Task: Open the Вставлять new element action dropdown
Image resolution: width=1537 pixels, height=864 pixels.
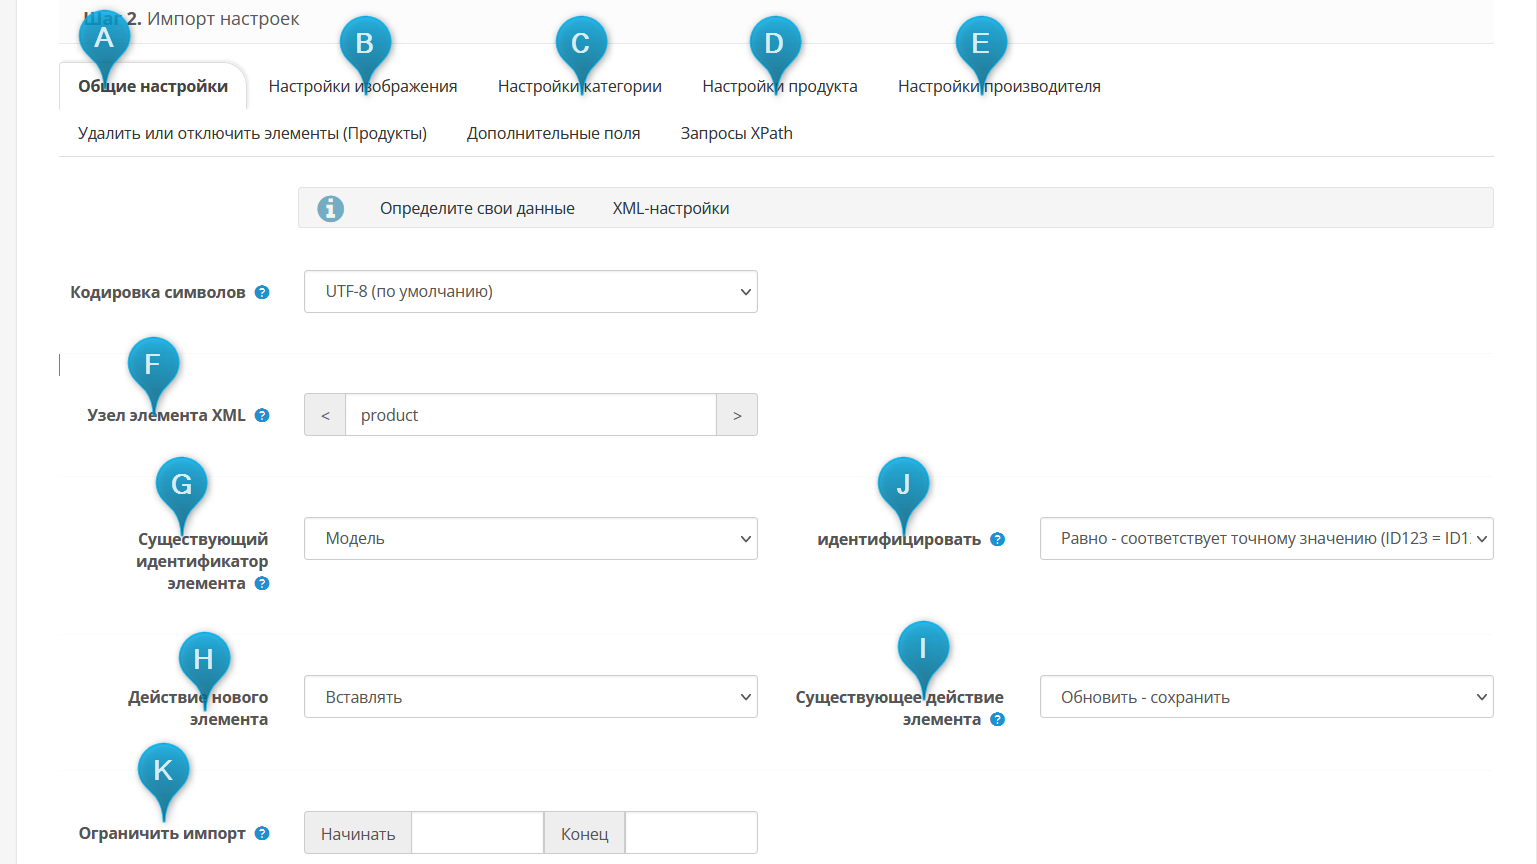Action: (x=530, y=697)
